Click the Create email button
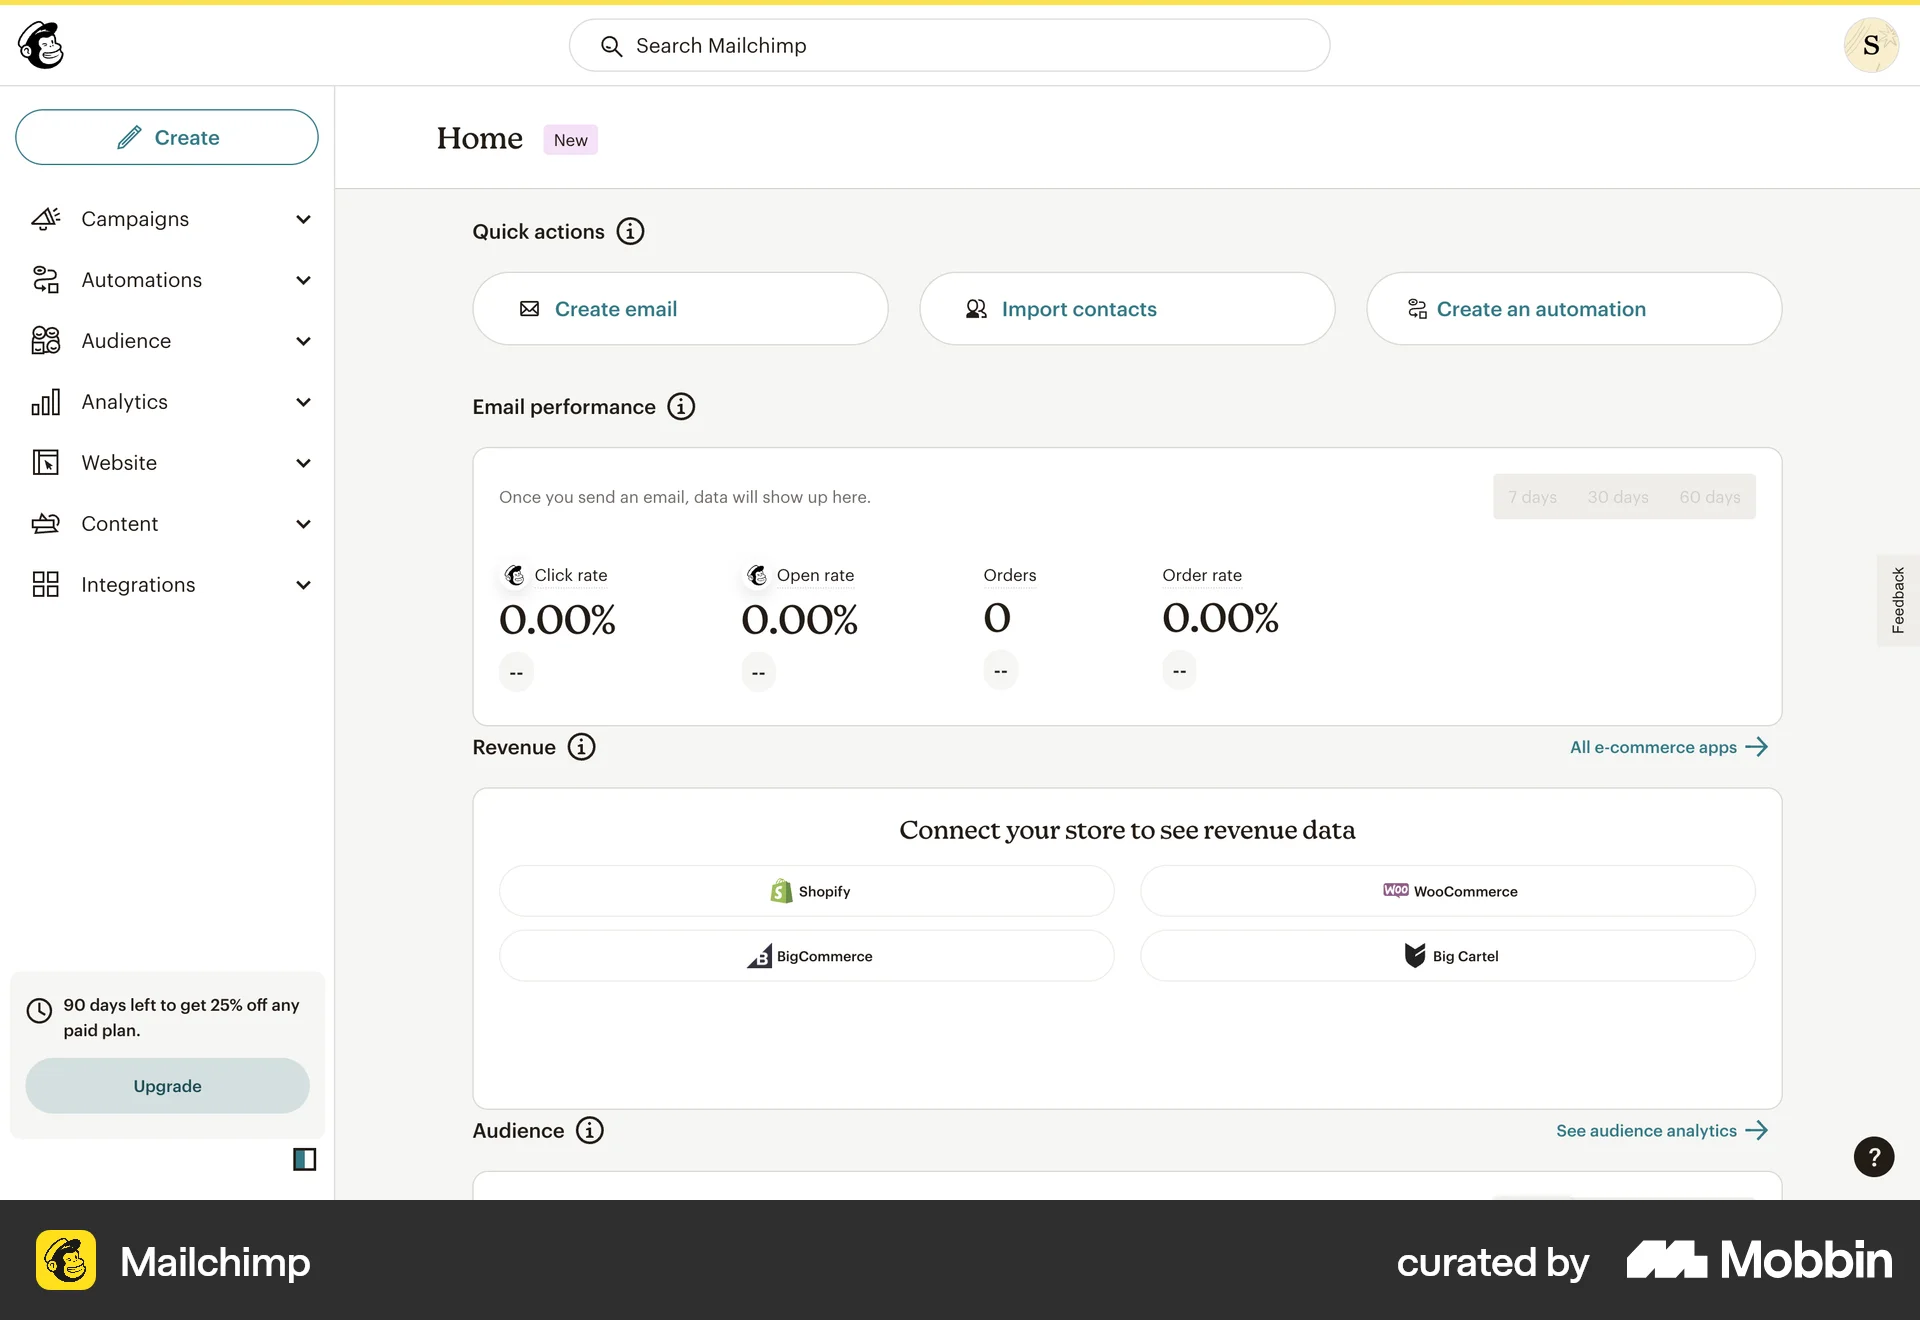 [680, 308]
